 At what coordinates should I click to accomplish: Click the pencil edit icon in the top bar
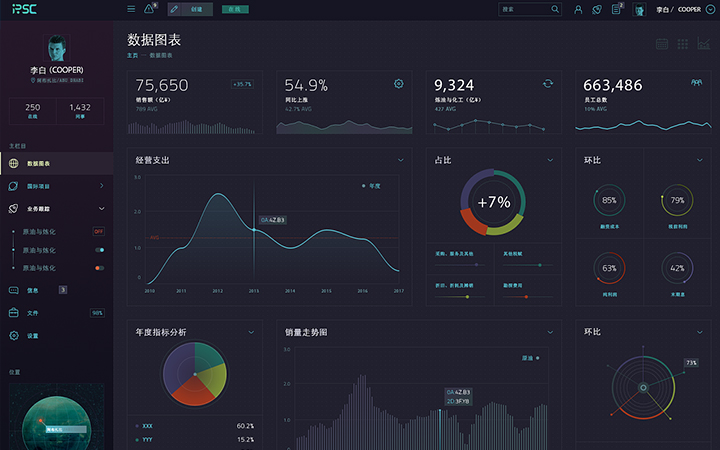(x=174, y=9)
